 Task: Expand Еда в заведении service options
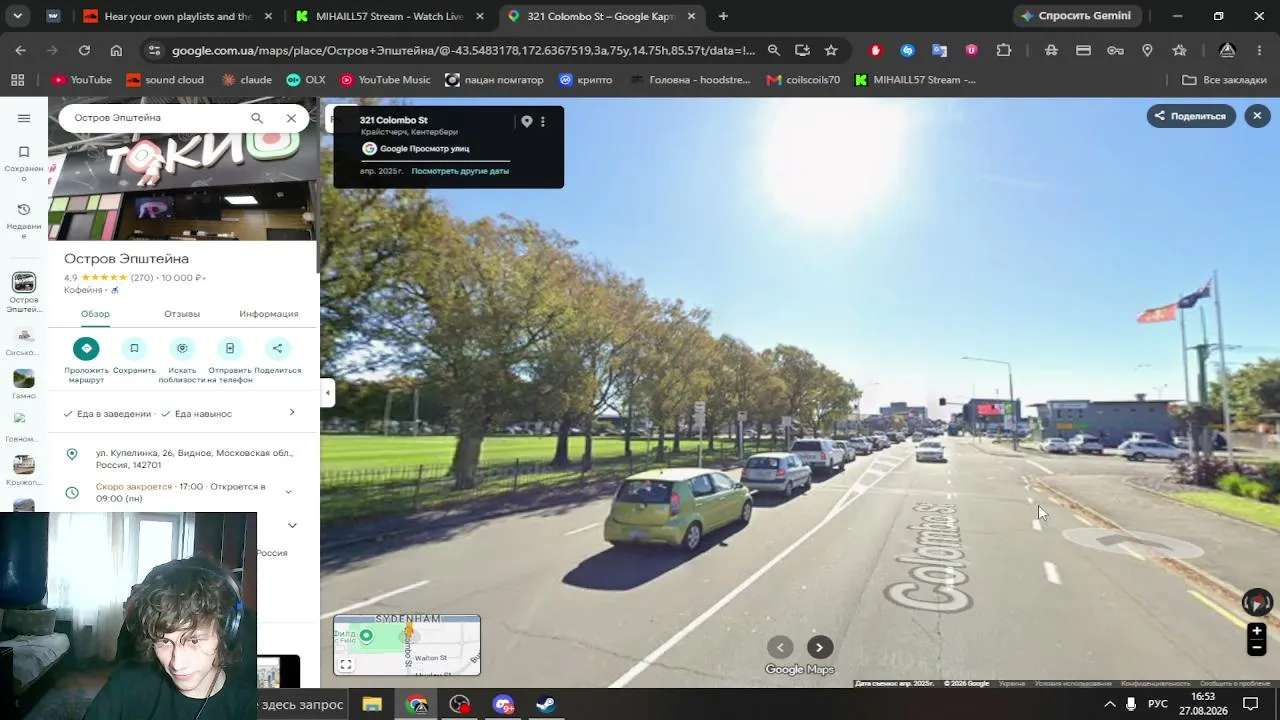[292, 412]
